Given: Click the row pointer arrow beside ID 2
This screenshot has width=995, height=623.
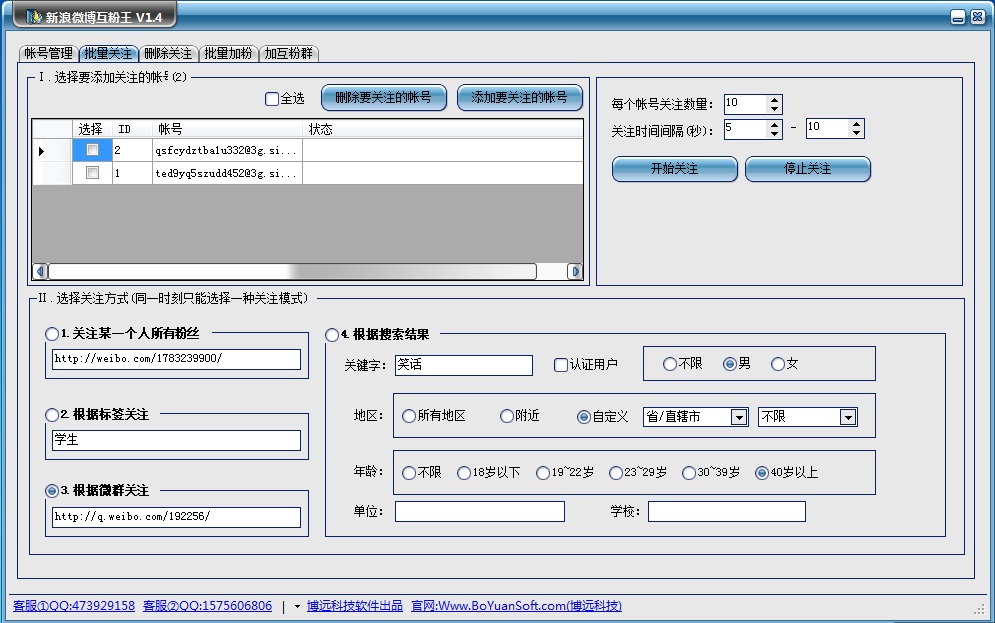Looking at the screenshot, I should click(x=41, y=151).
